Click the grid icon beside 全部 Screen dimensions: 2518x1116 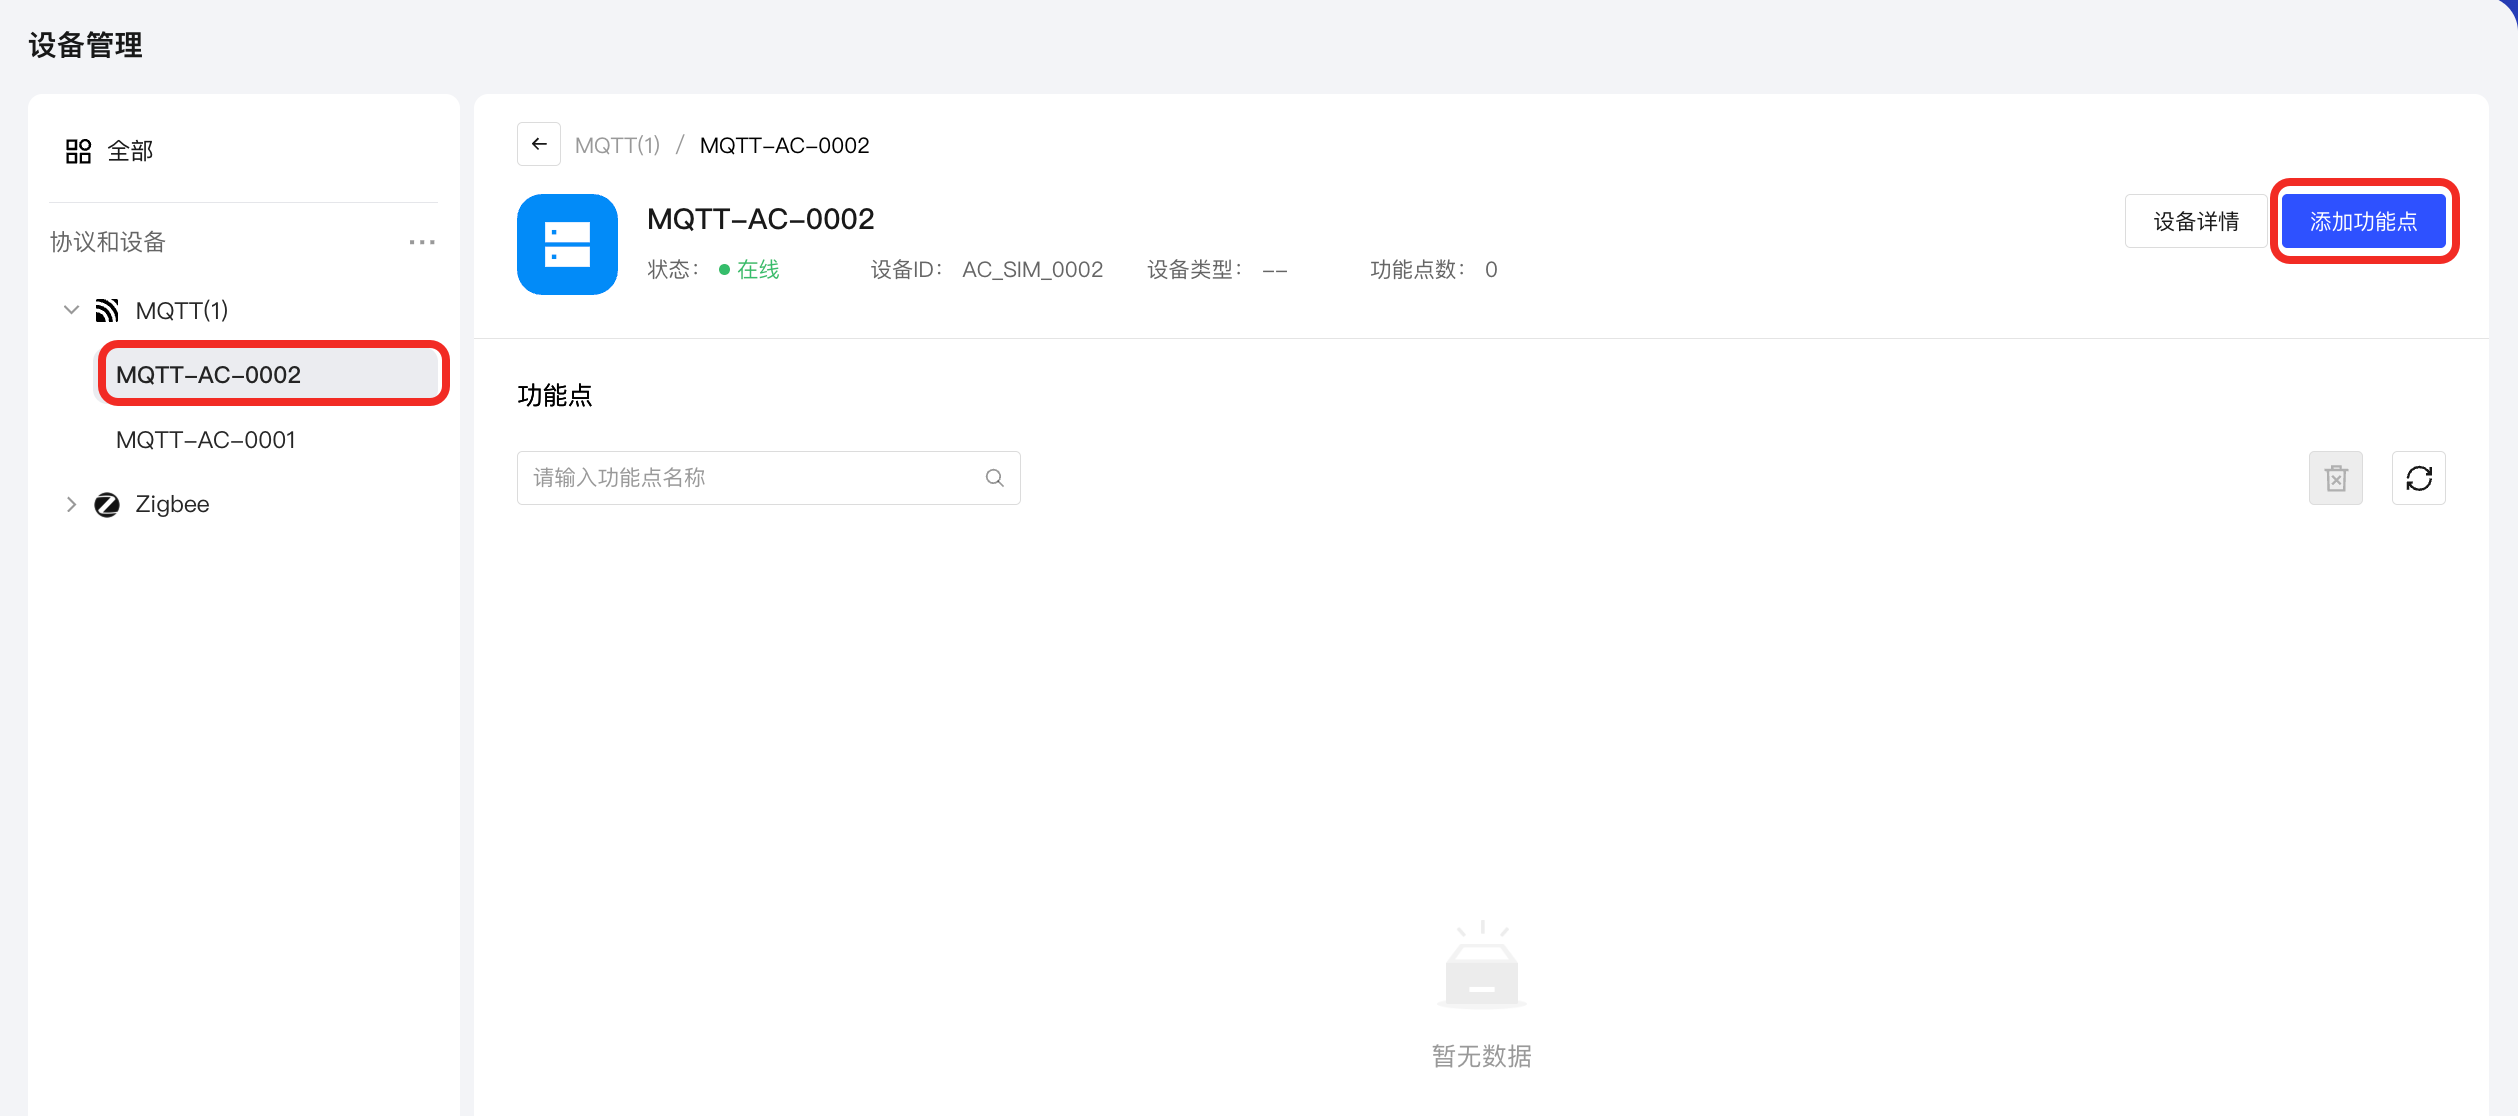(78, 151)
